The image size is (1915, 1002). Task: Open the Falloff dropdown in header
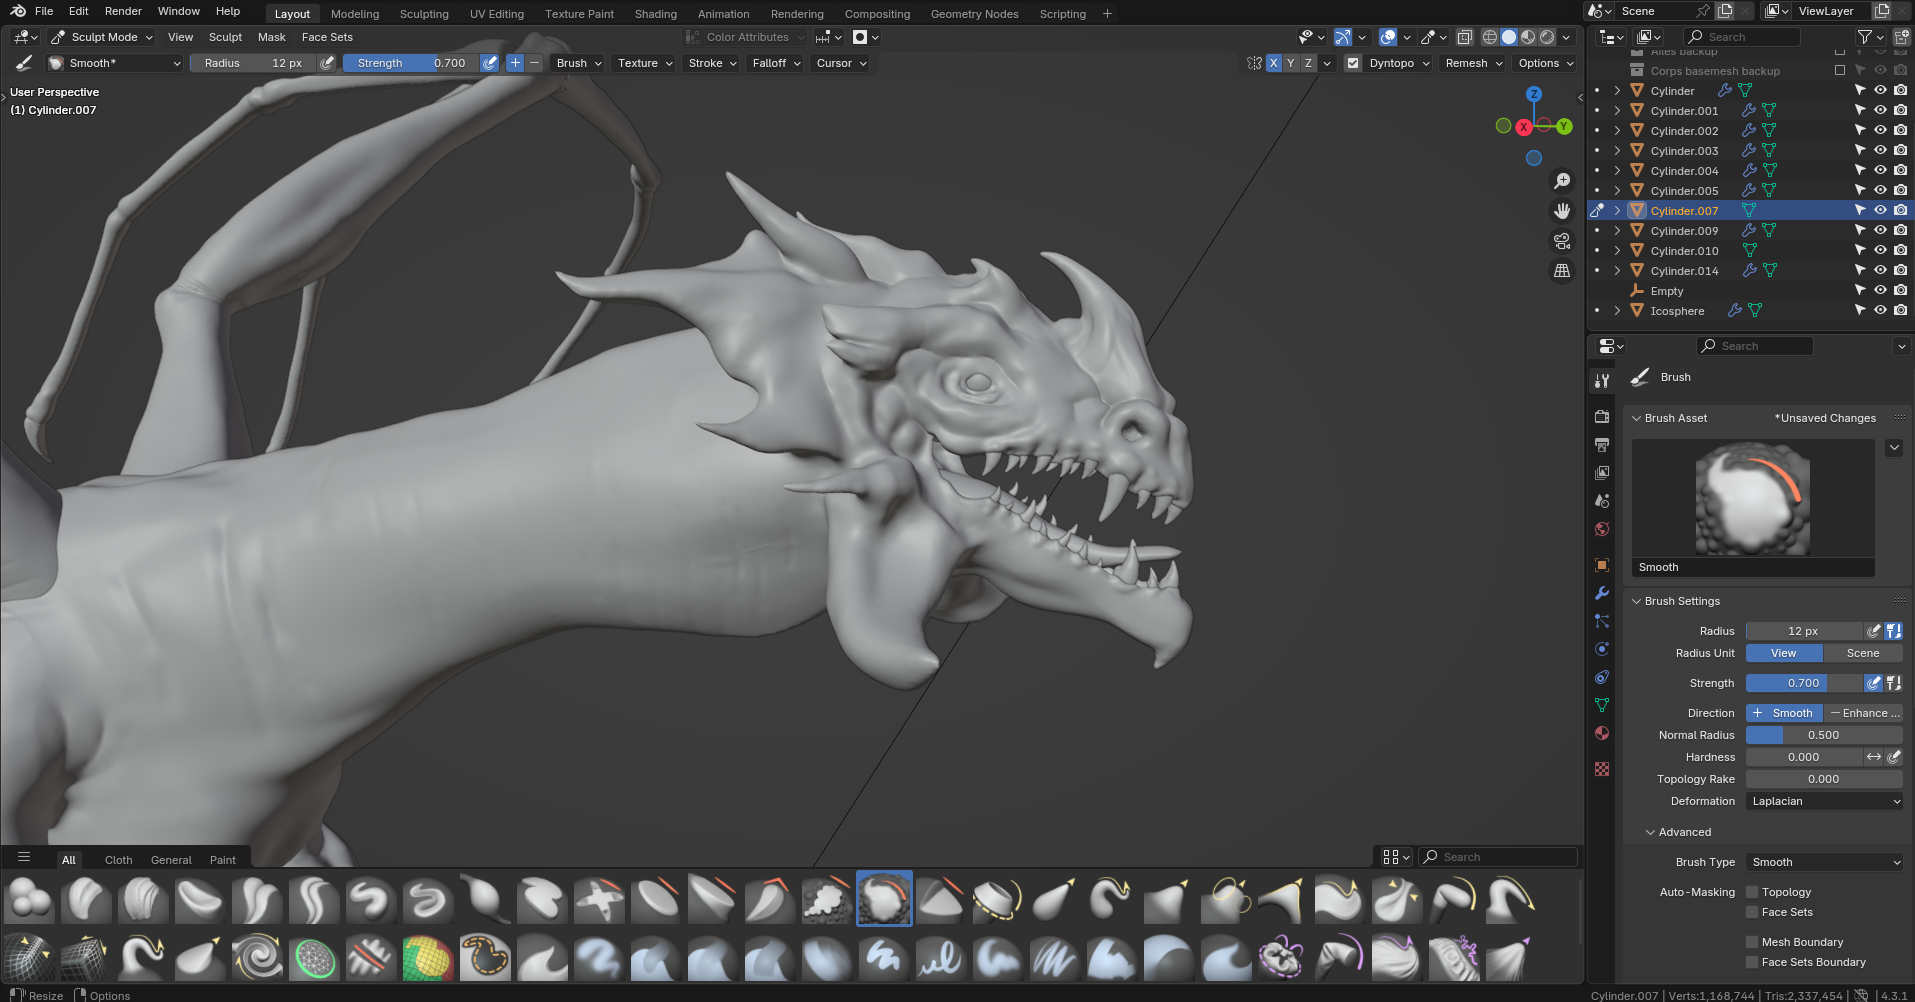(x=776, y=63)
